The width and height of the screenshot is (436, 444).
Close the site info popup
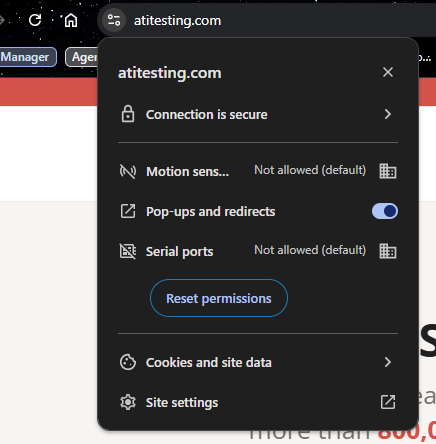(x=388, y=72)
